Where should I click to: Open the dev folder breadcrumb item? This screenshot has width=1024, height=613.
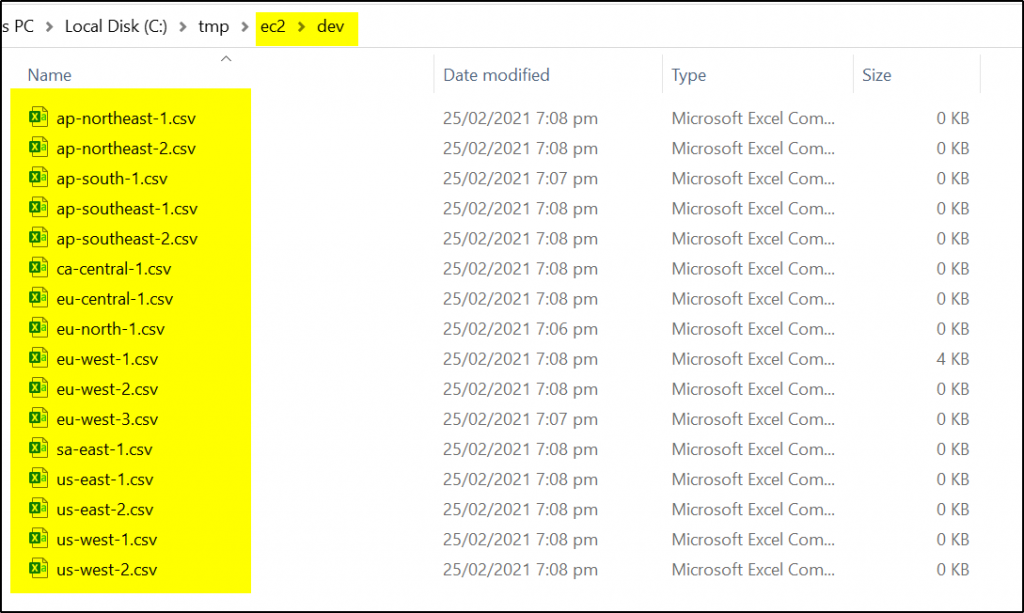coord(331,27)
